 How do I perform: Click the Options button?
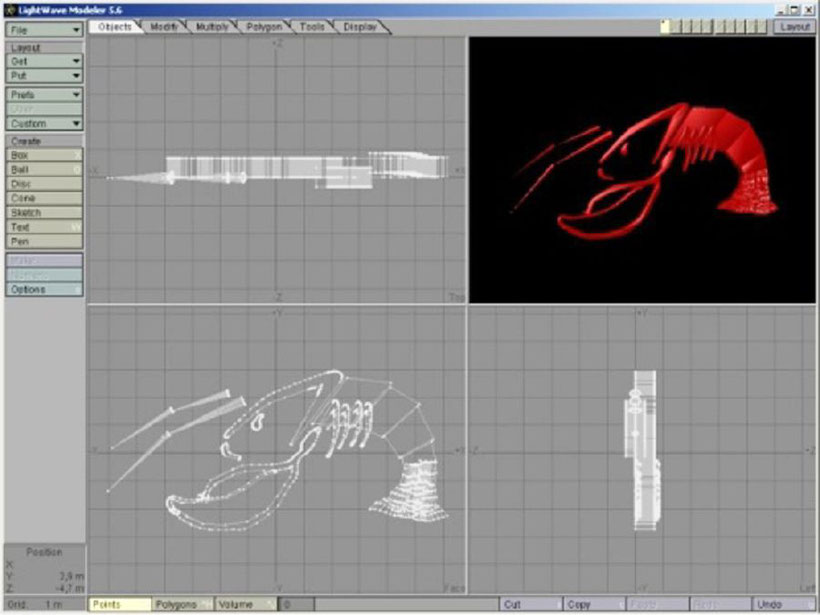44,290
